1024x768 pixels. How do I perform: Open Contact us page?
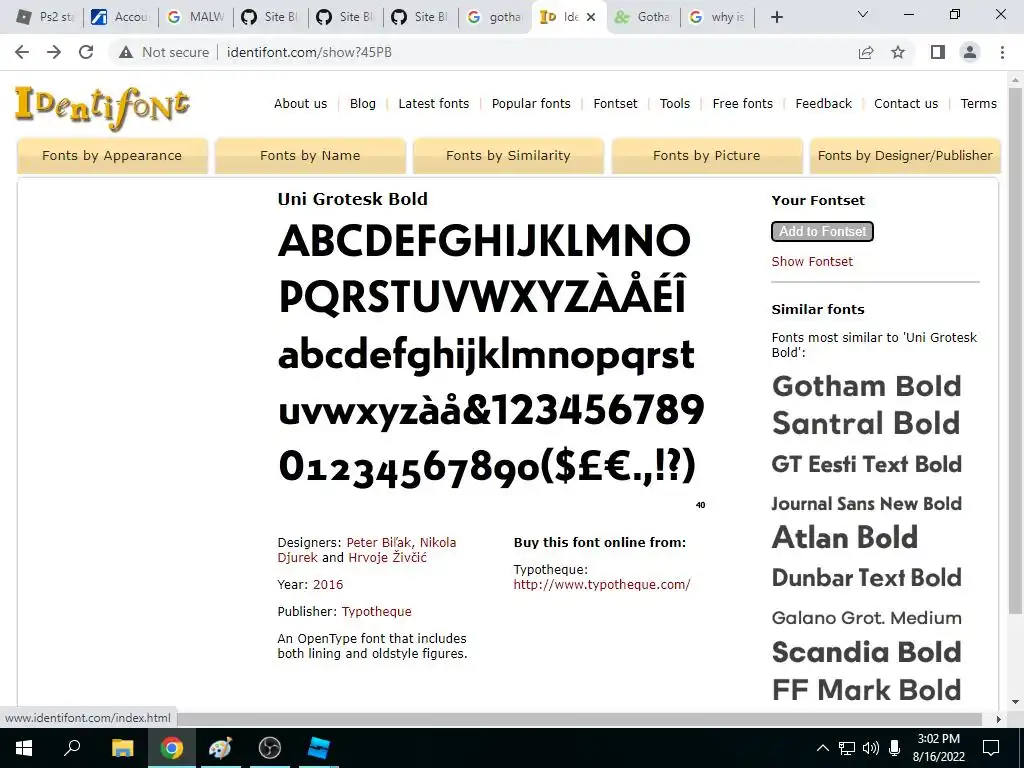tap(906, 103)
